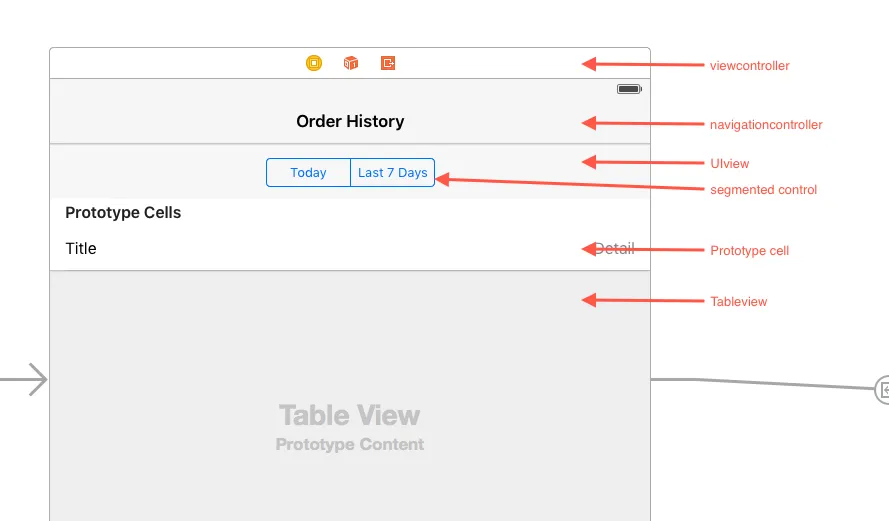Click the Prototype Content subtitle text
The width and height of the screenshot is (889, 521).
[x=350, y=445]
